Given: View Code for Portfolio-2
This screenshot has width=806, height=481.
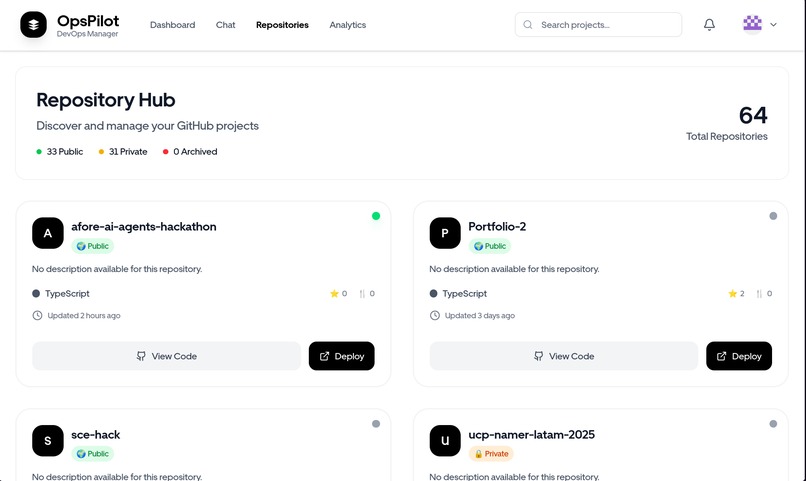Looking at the screenshot, I should [564, 356].
